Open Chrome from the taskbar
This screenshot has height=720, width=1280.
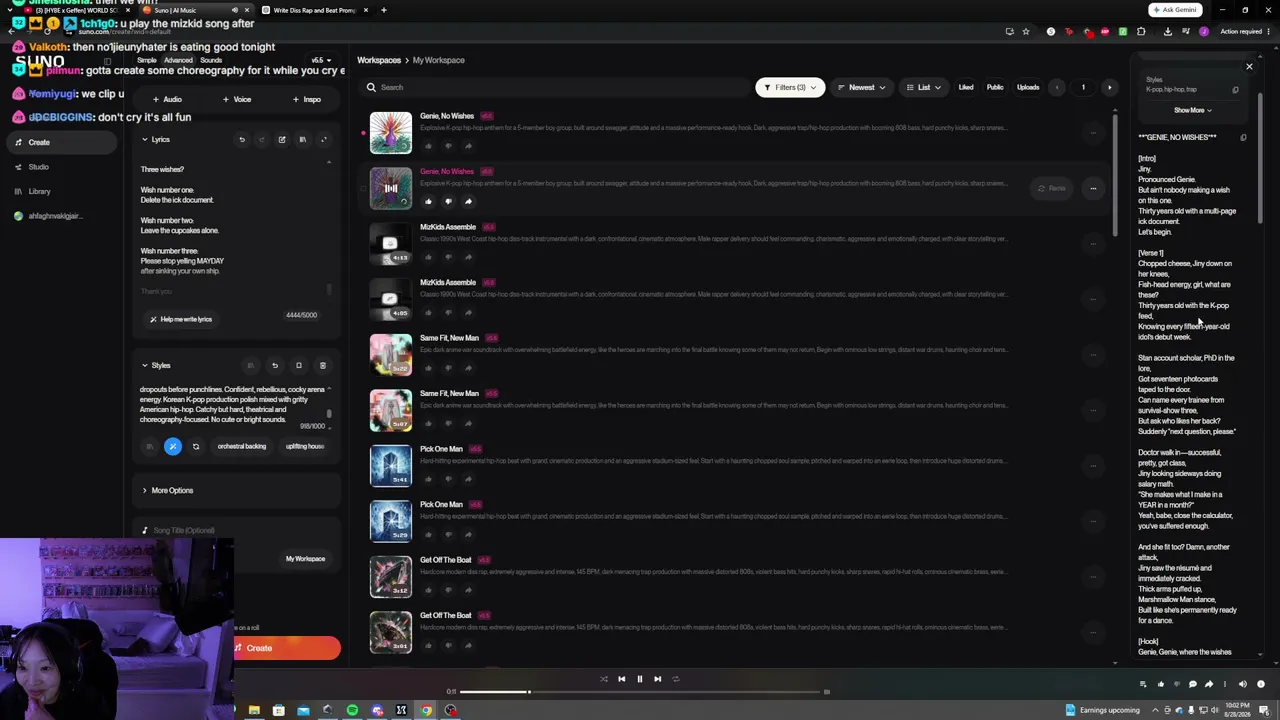[x=426, y=710]
